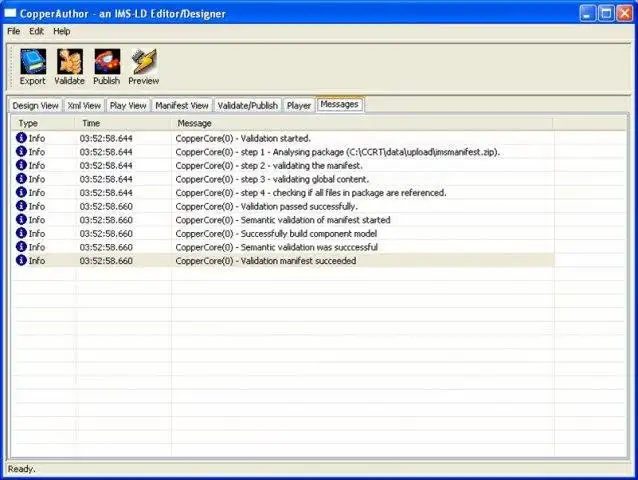This screenshot has height=480, width=638.
Task: Open the Help menu
Action: coord(61,31)
